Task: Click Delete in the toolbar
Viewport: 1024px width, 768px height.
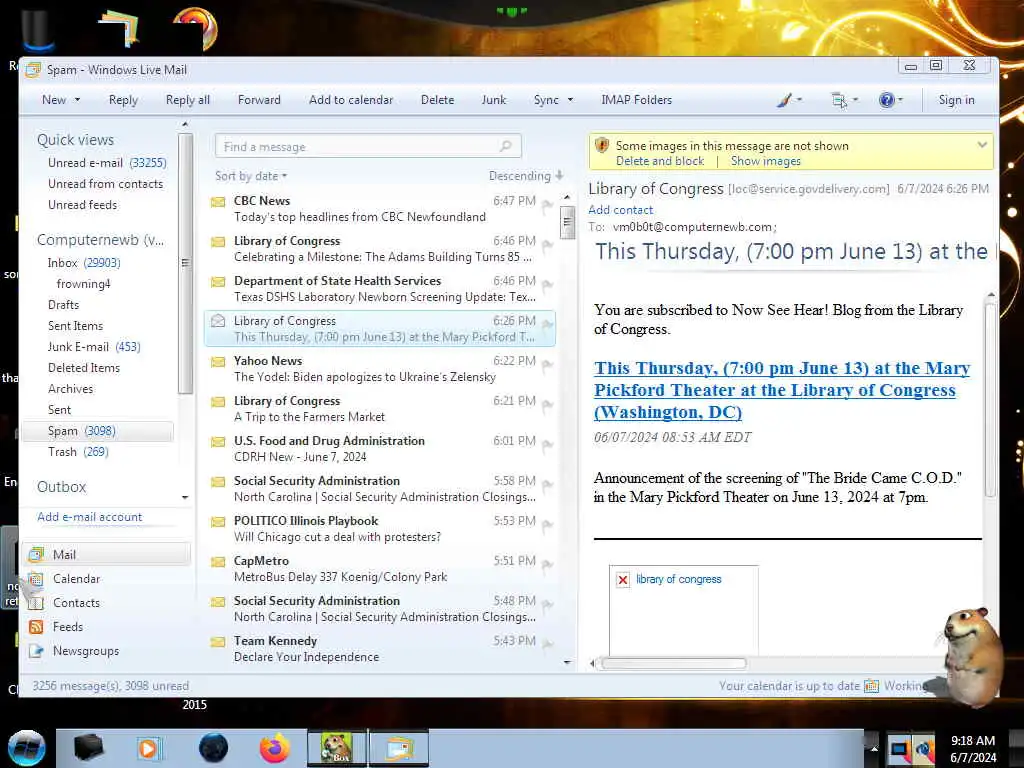Action: click(x=438, y=100)
